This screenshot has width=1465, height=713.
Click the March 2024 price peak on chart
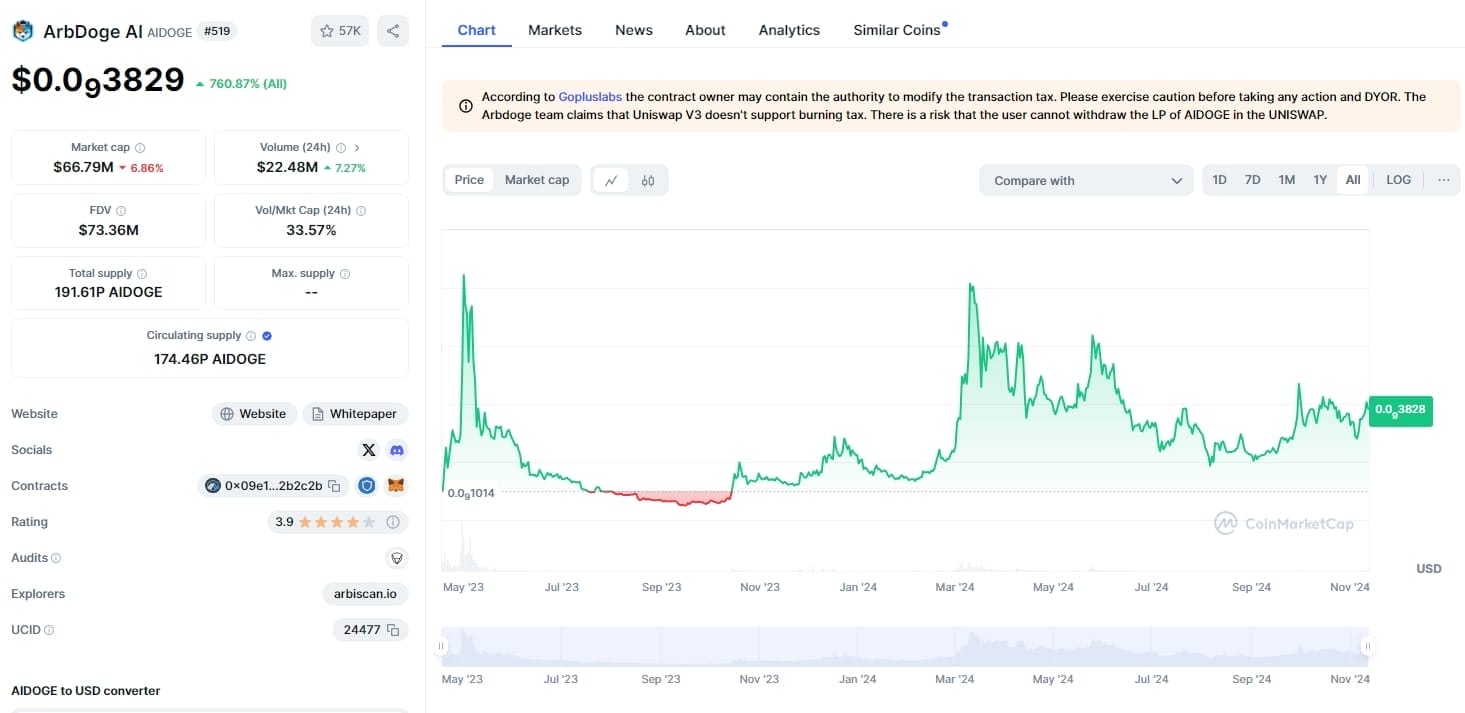click(x=971, y=286)
